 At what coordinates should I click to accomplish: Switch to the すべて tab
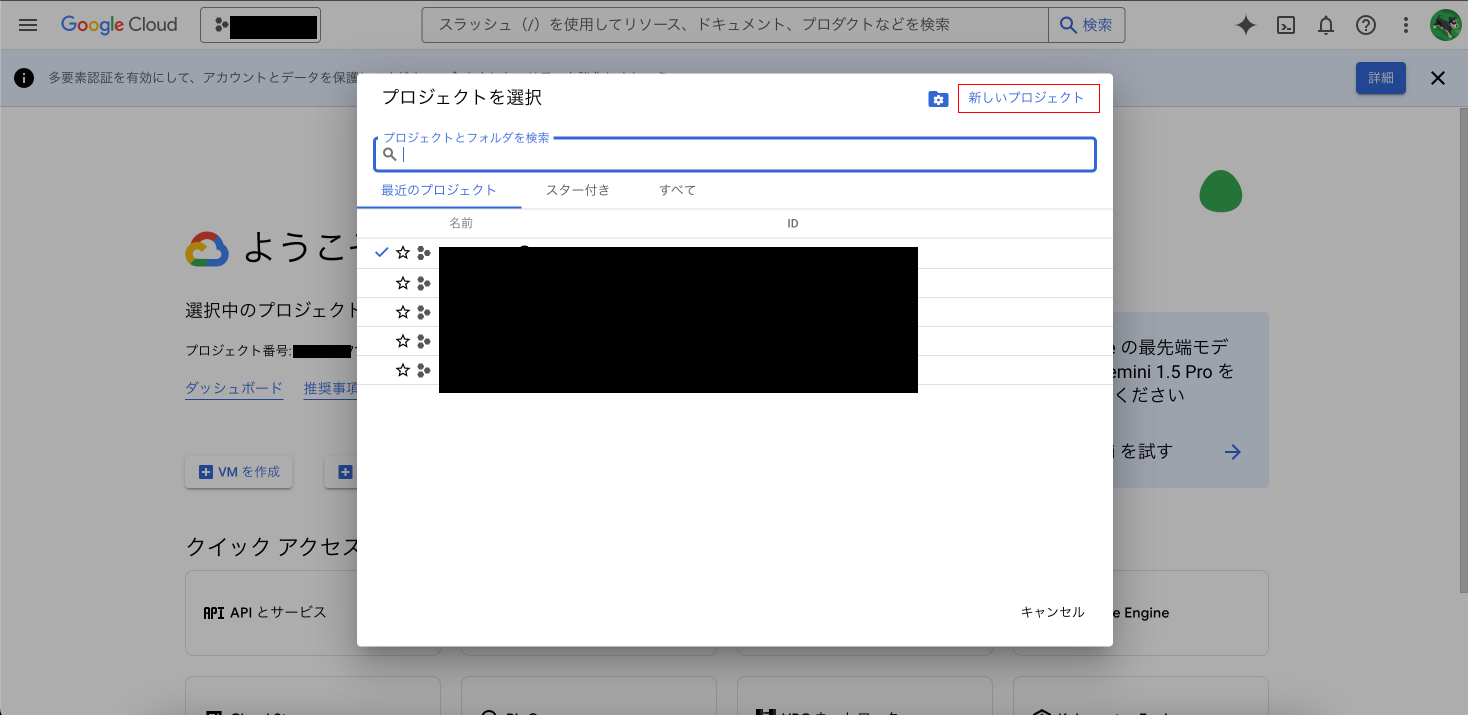(x=677, y=190)
